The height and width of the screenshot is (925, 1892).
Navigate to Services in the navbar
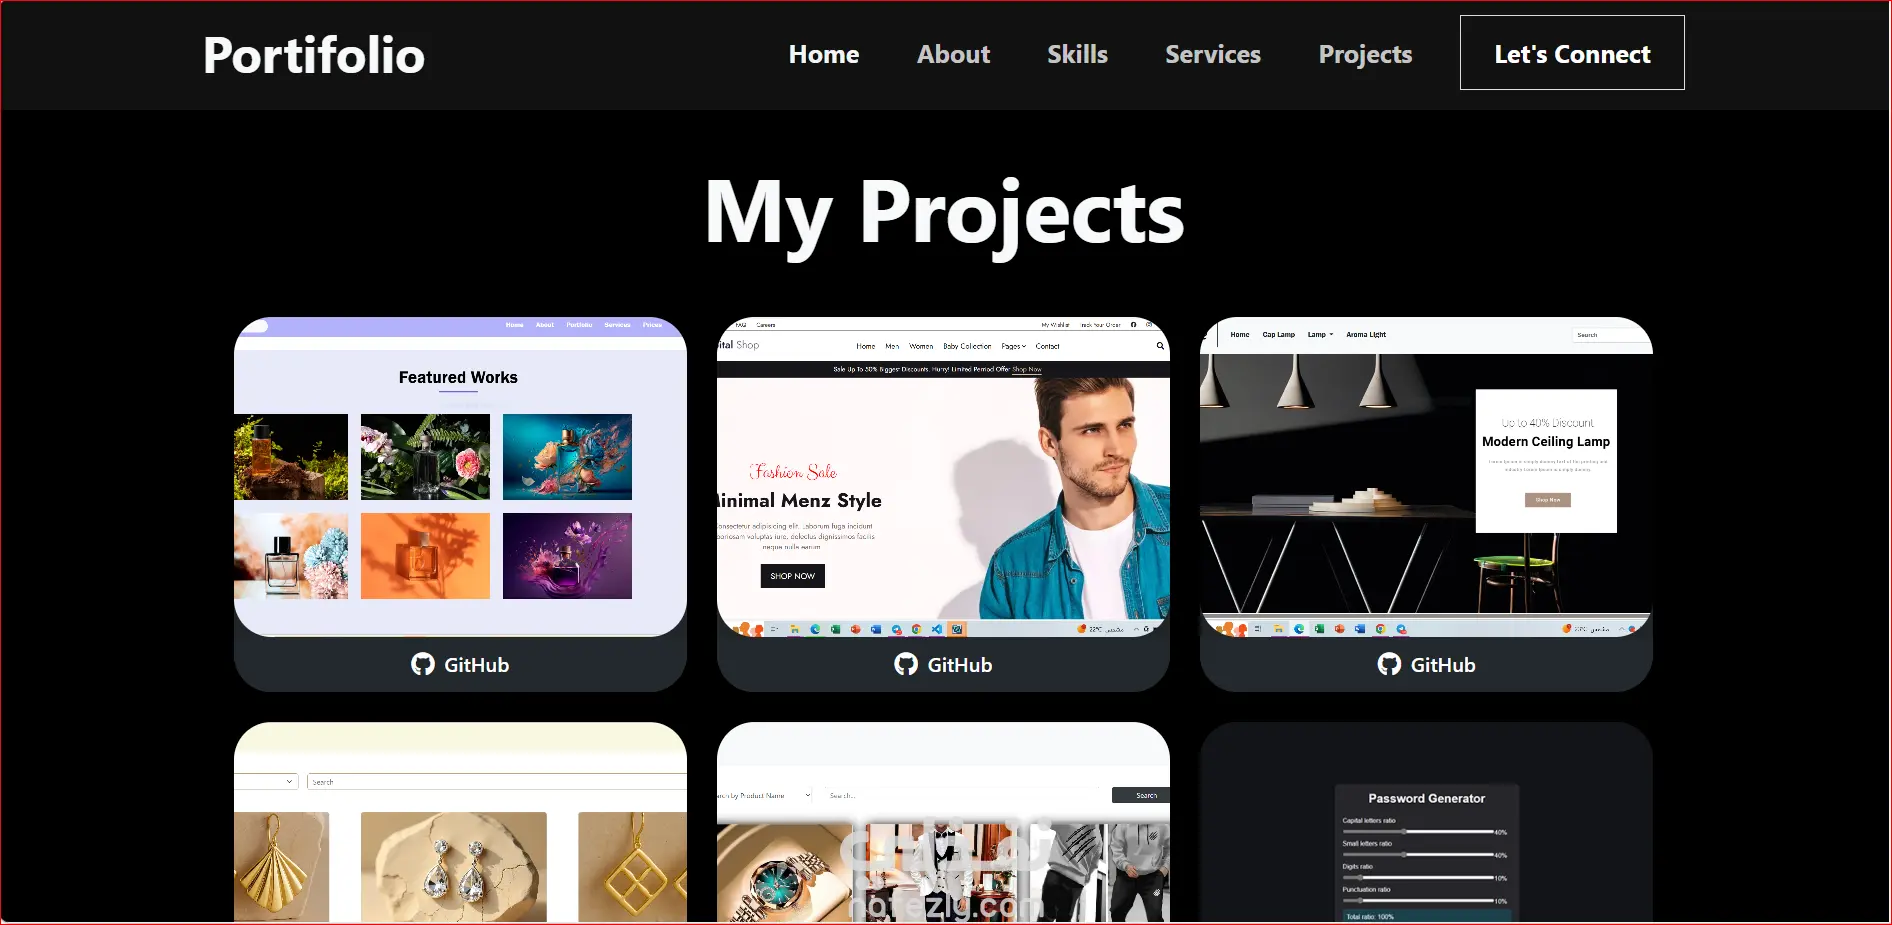1213,54
